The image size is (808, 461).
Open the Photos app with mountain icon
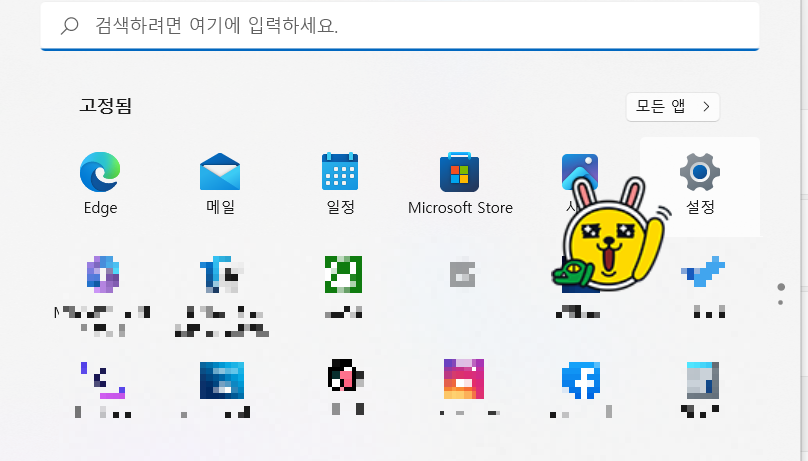click(x=580, y=170)
